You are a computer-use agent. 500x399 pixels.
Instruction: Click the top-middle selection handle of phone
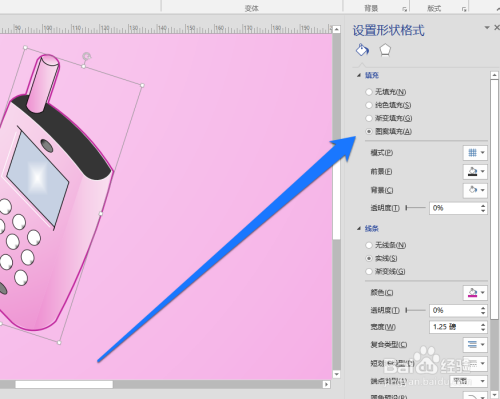(84, 67)
